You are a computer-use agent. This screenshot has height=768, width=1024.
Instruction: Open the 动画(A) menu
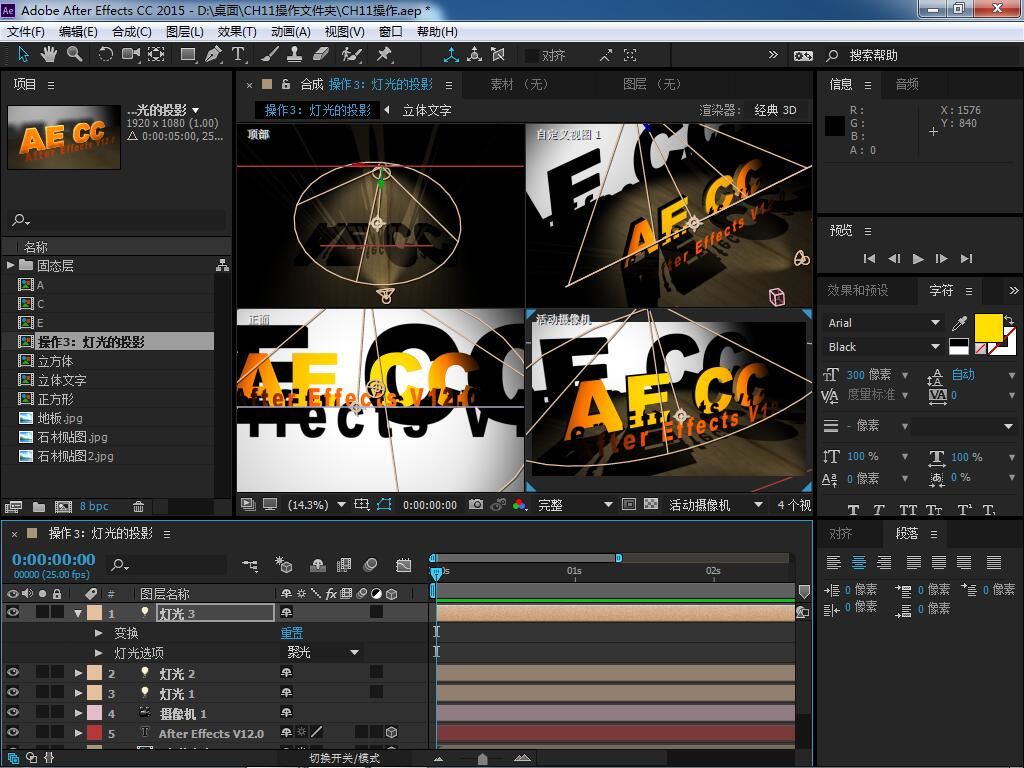click(291, 31)
